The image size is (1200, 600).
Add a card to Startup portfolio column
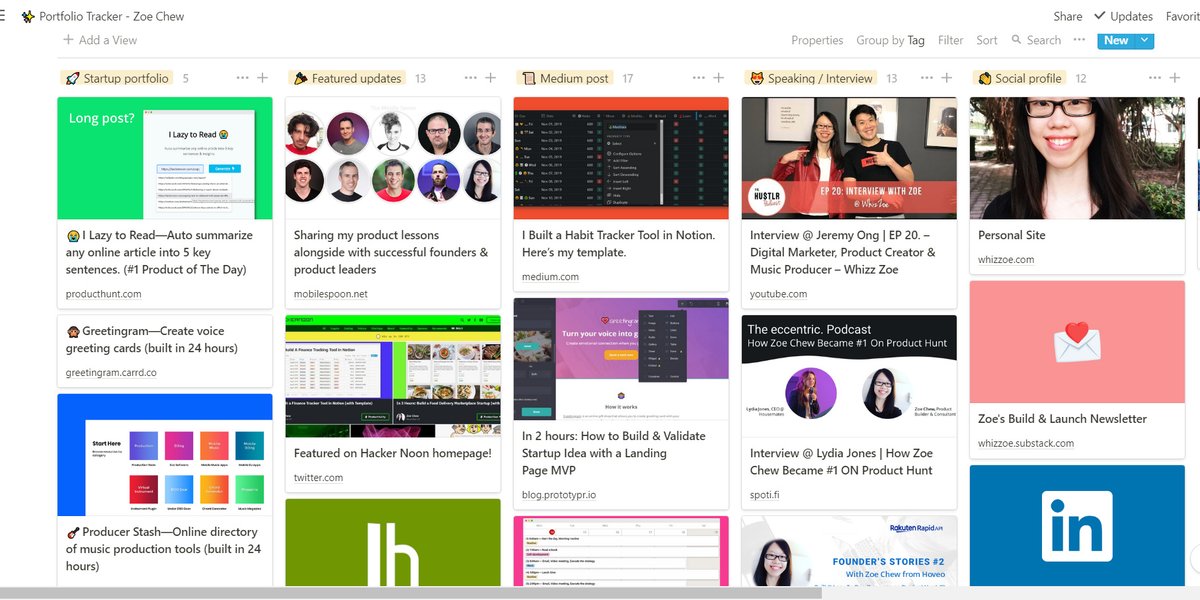[x=262, y=78]
